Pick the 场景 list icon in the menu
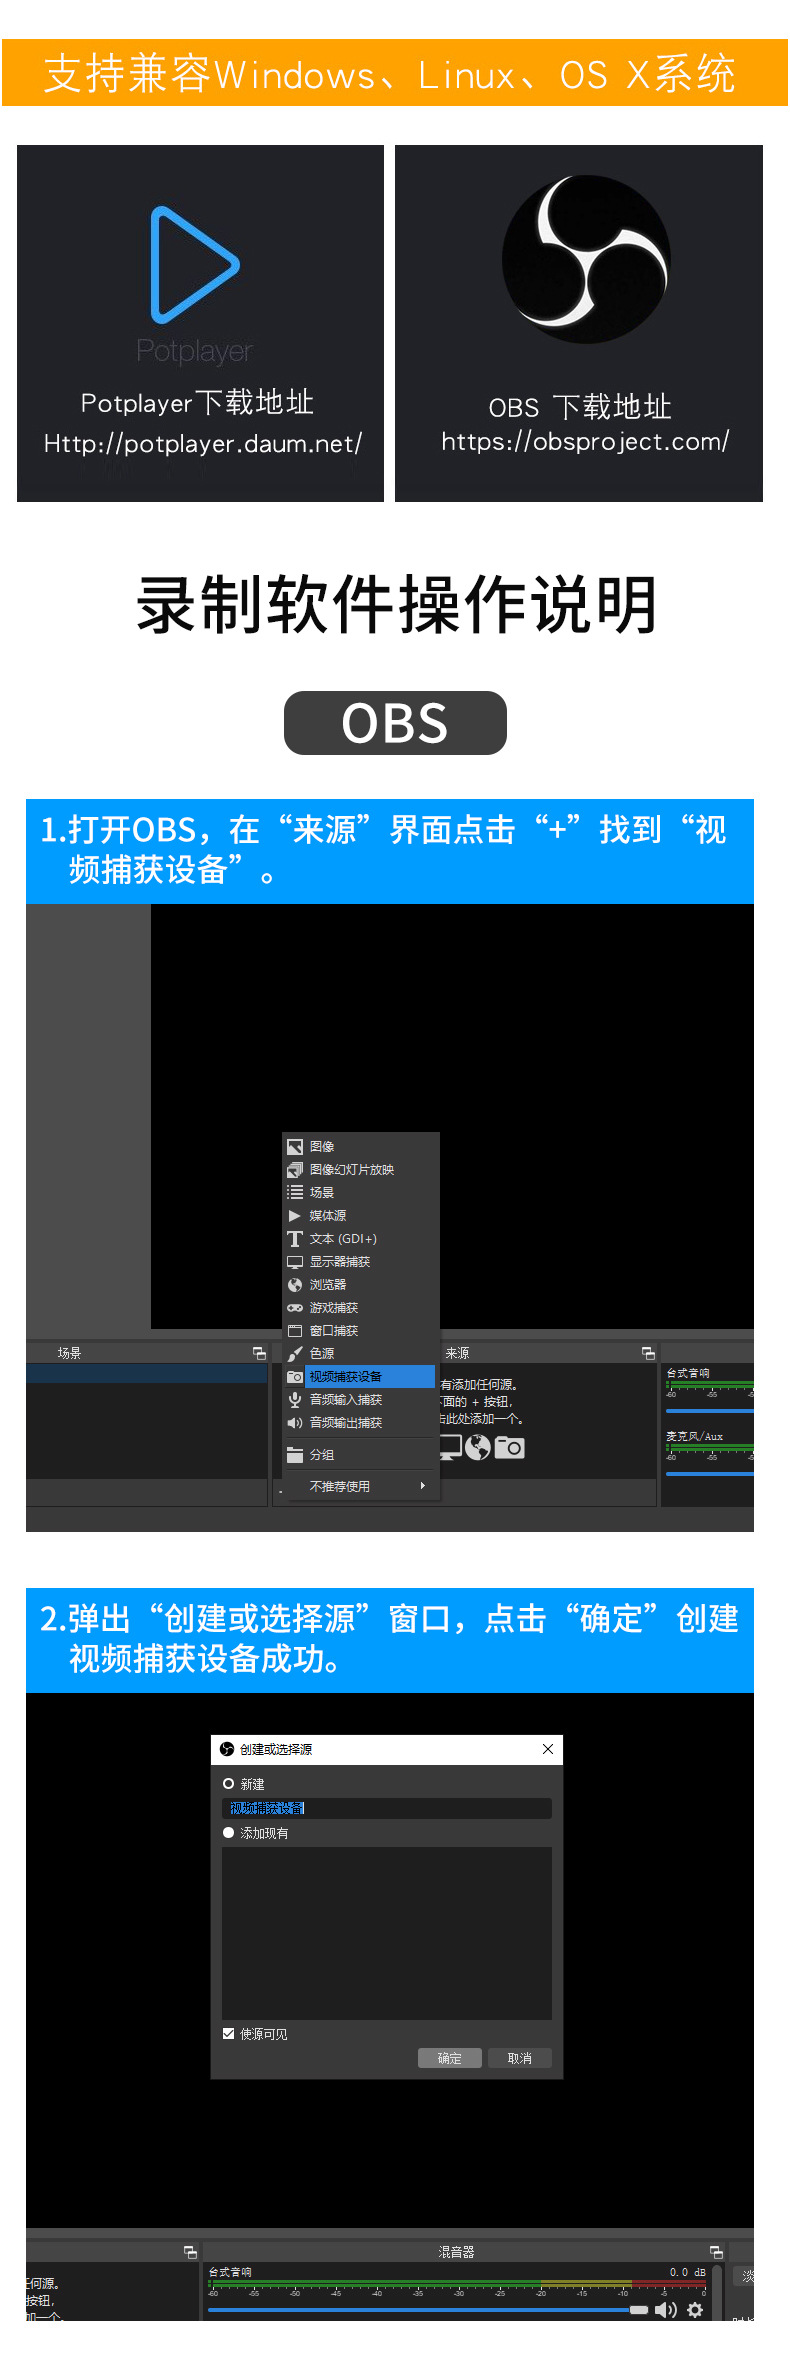790x2355 pixels. click(295, 1192)
